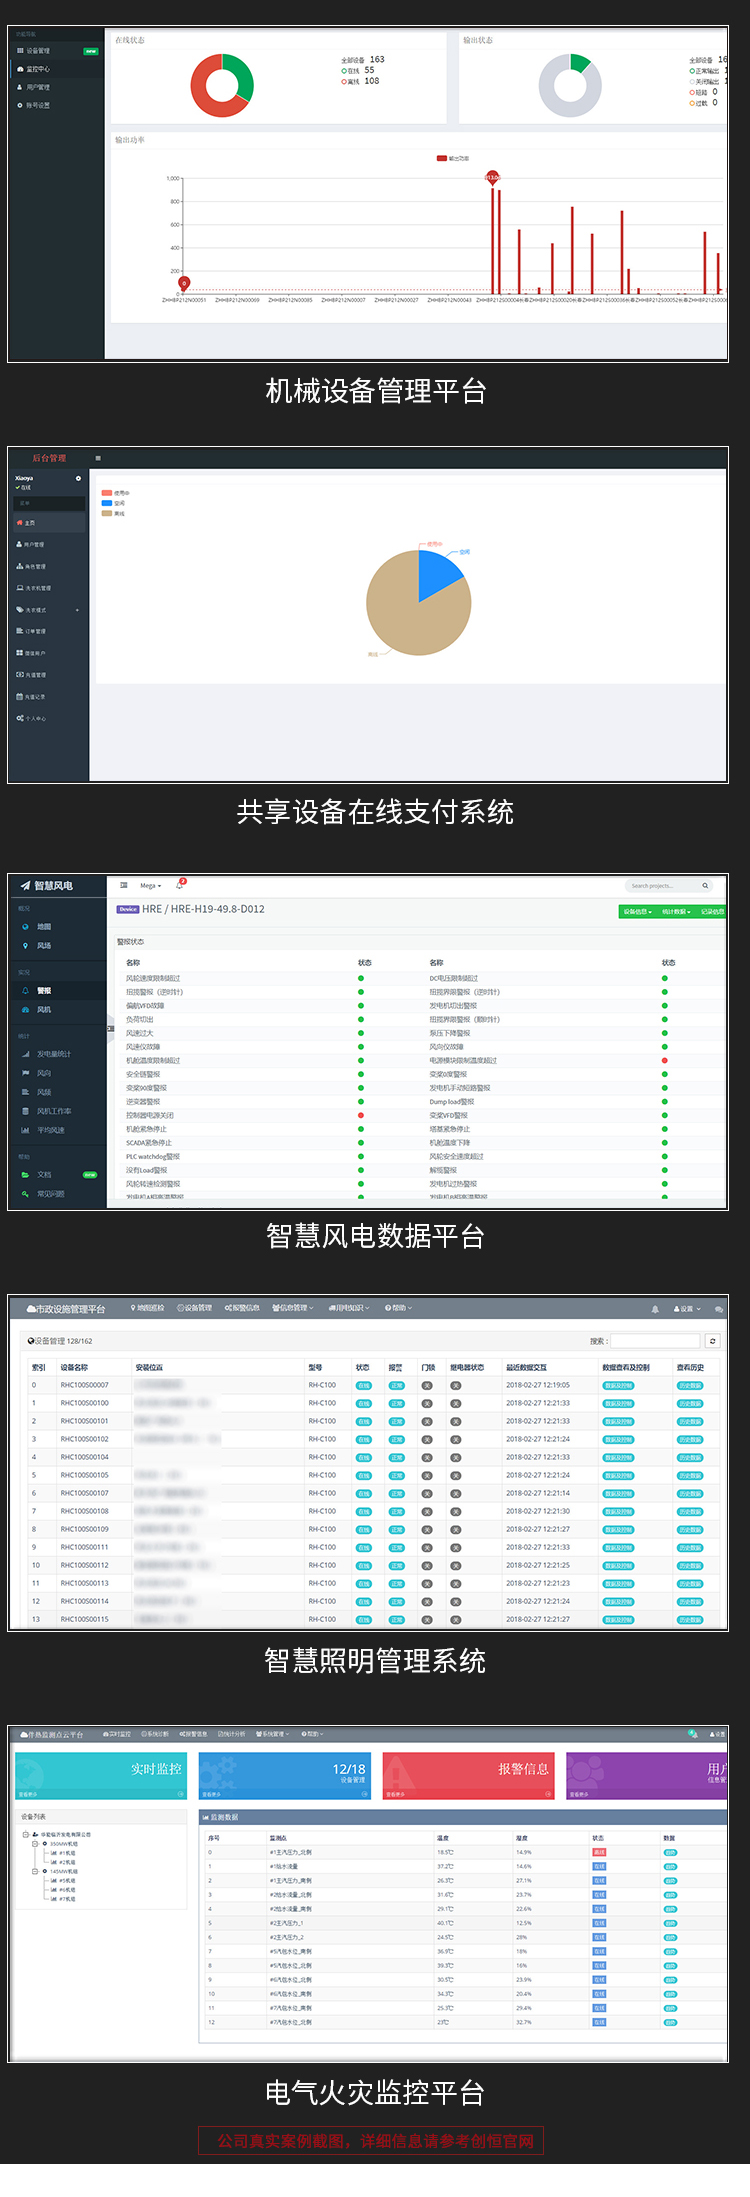Click 历史数据 button for device RHC100S00007

click(690, 1385)
